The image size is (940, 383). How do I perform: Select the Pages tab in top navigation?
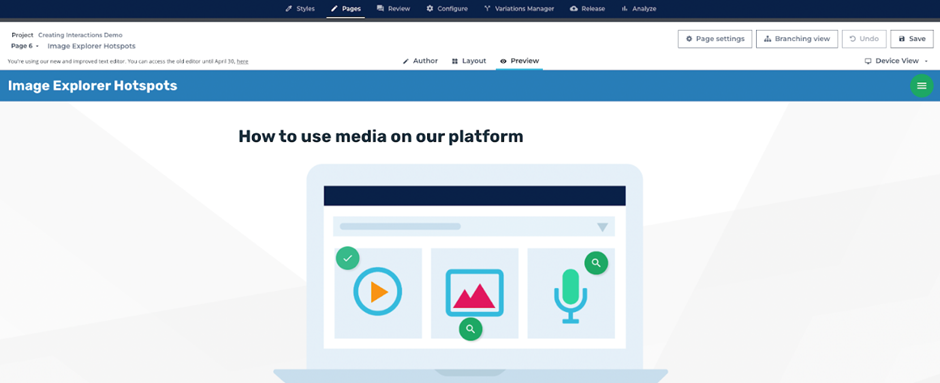click(x=345, y=8)
